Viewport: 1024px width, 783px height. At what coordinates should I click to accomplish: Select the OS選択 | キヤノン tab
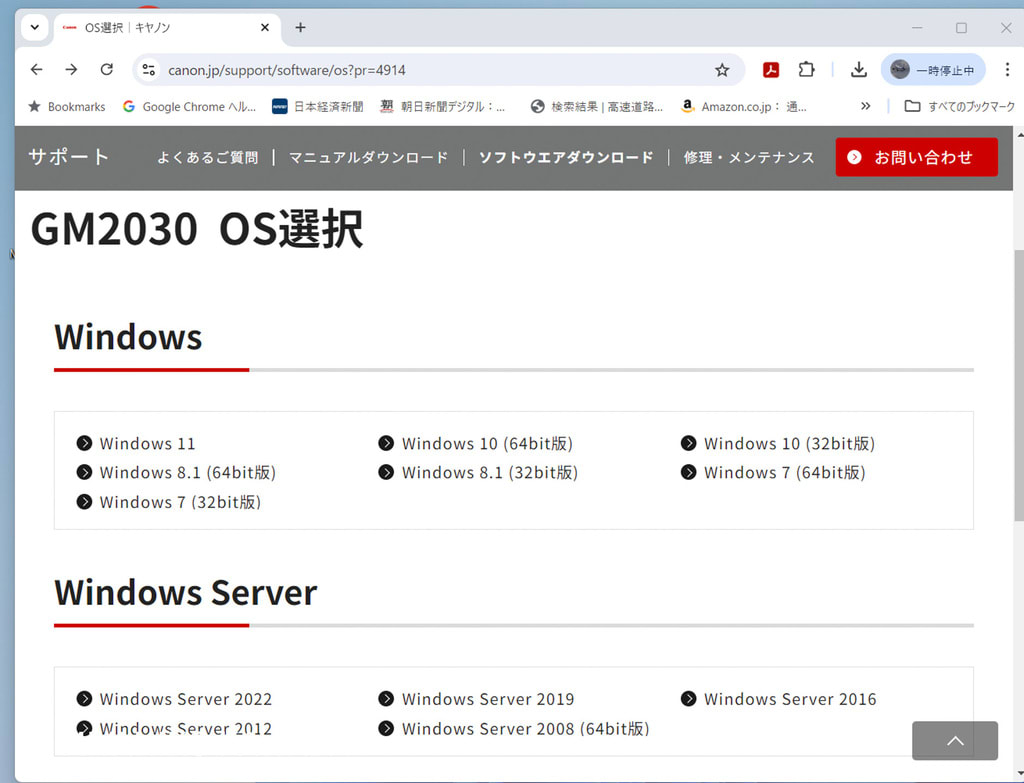click(167, 27)
